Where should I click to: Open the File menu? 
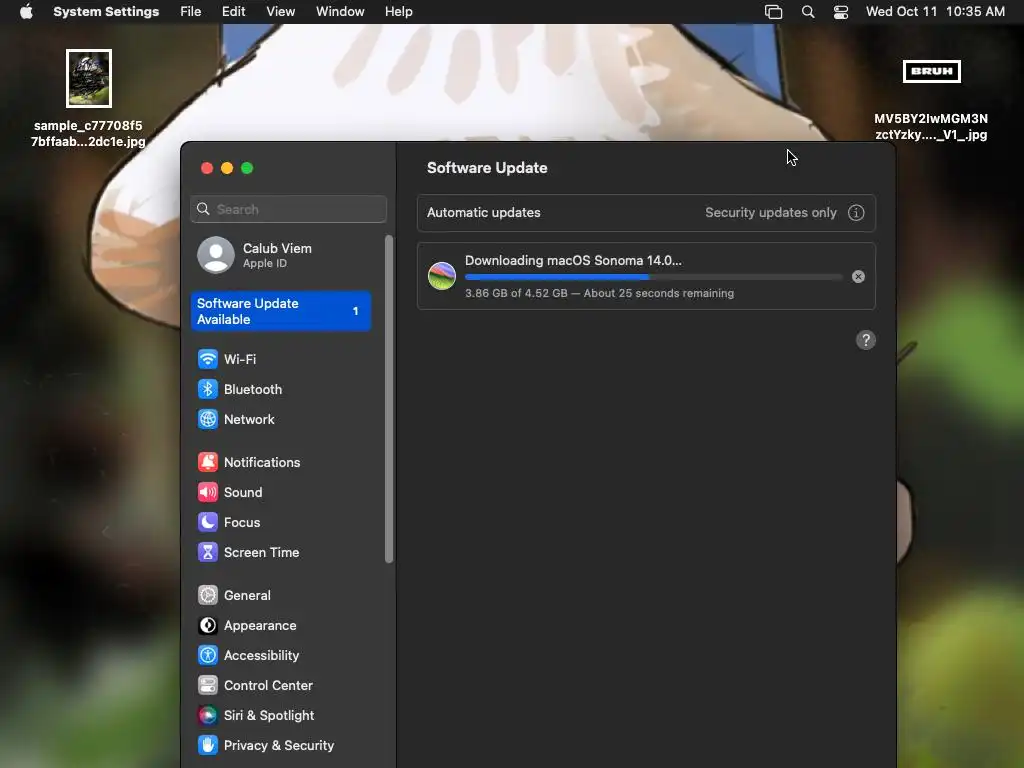191,12
